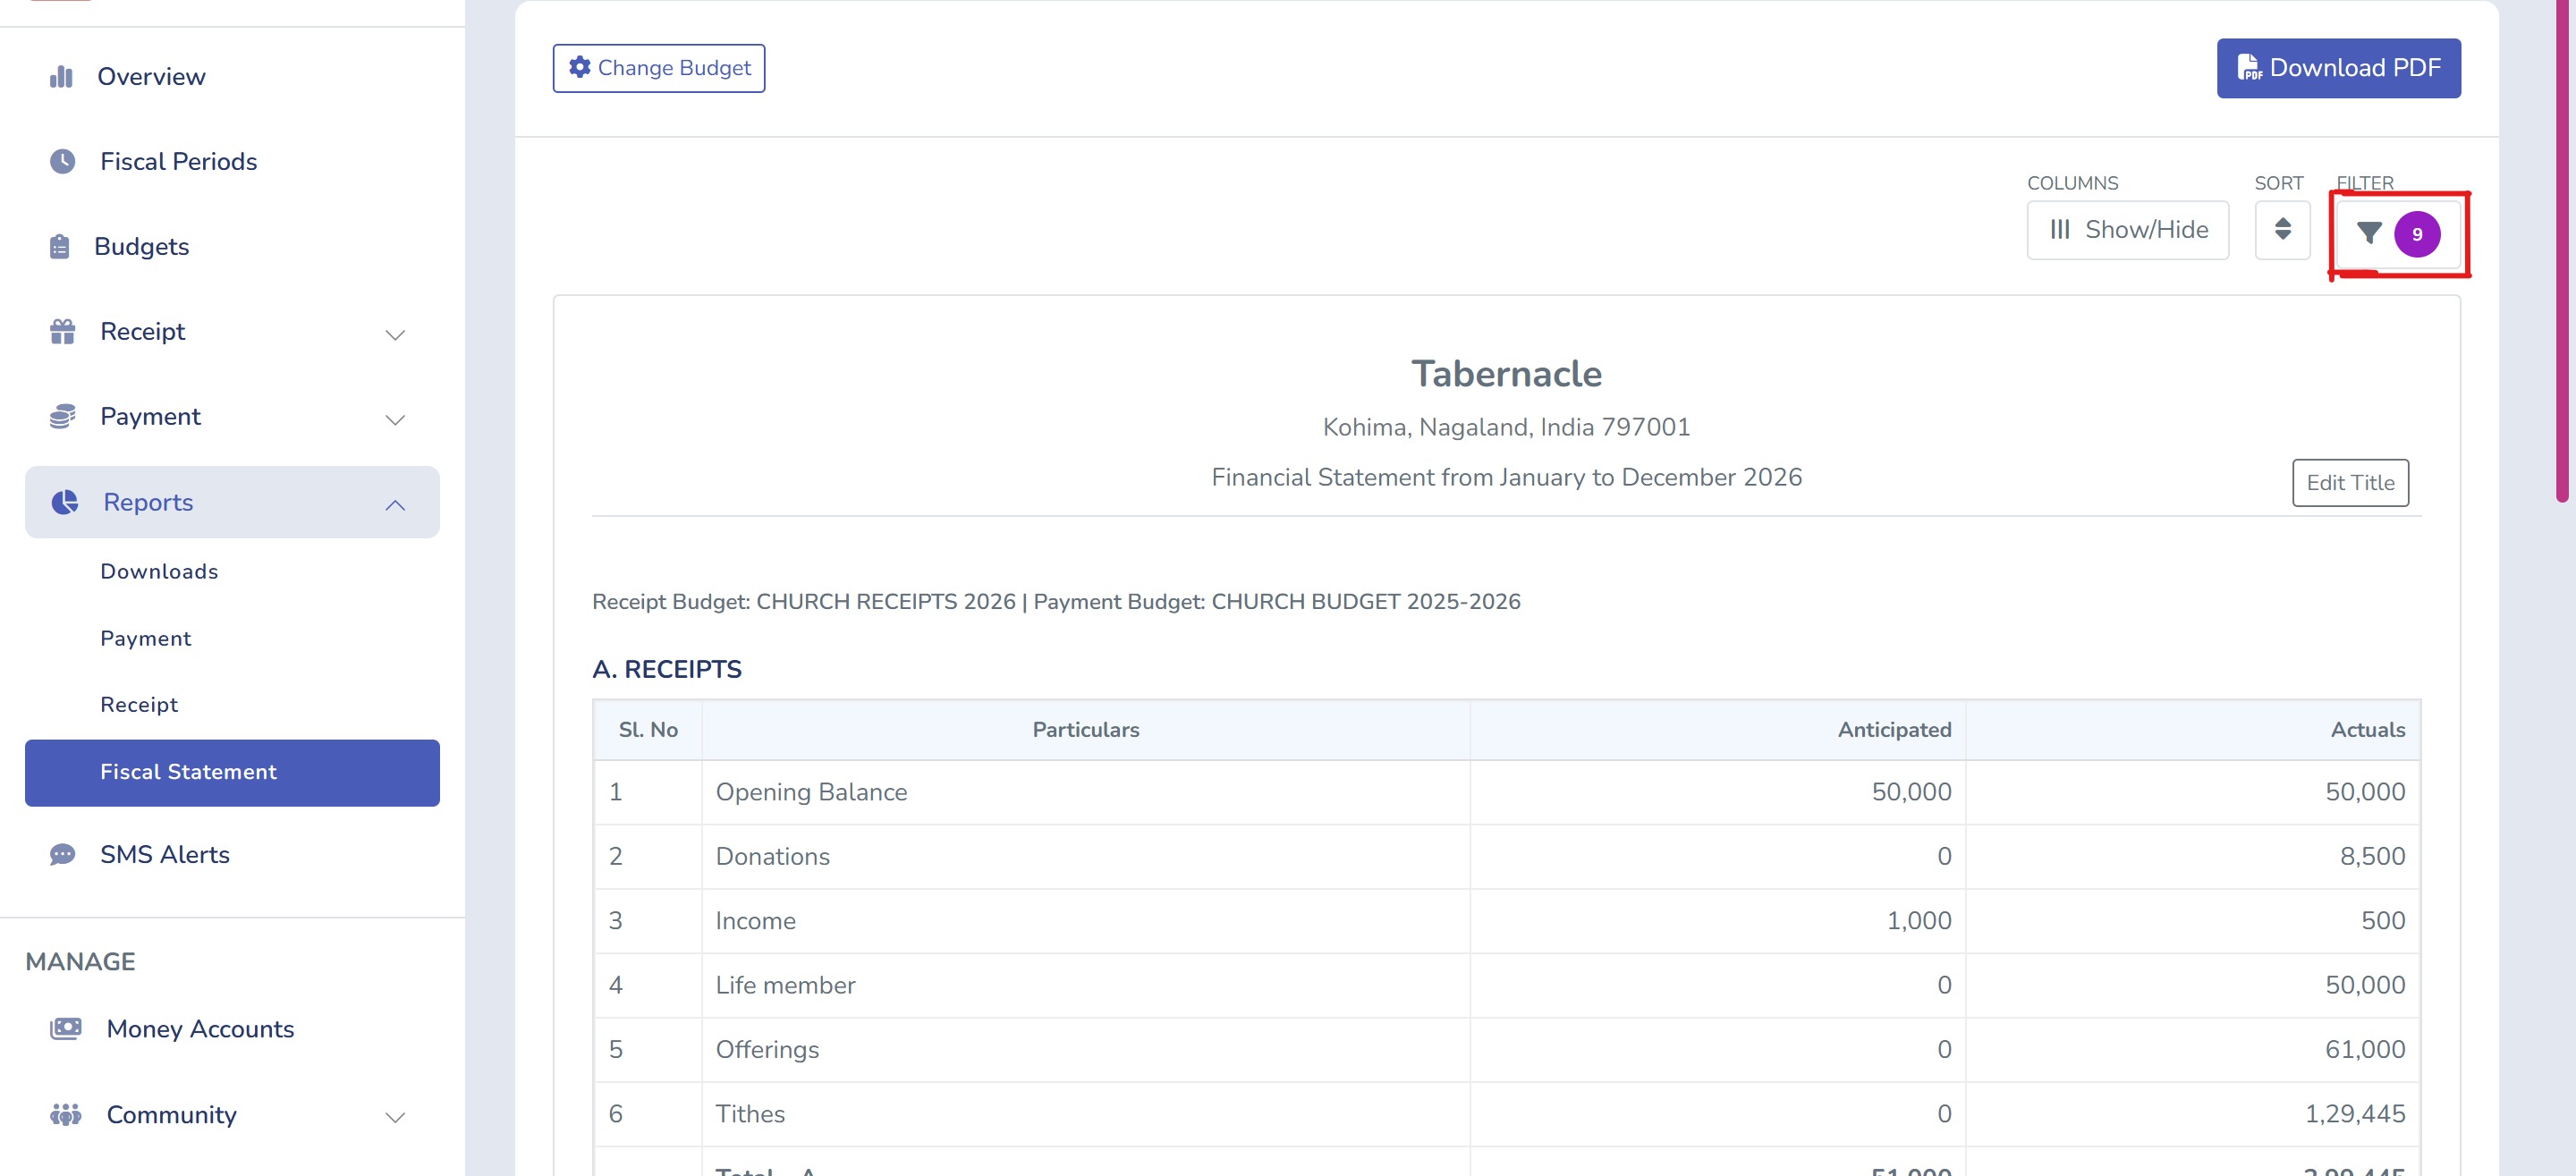Click the Edit Title button
The height and width of the screenshot is (1176, 2576).
coord(2350,483)
